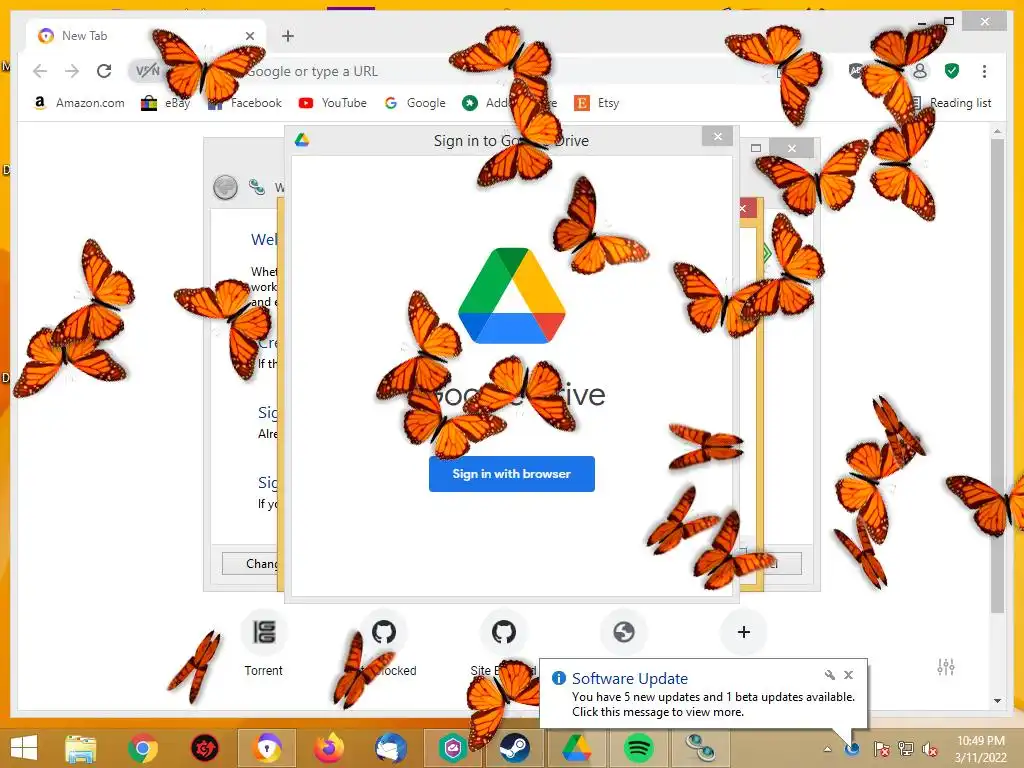Image resolution: width=1024 pixels, height=768 pixels.
Task: Open Steam from the taskbar
Action: point(515,748)
